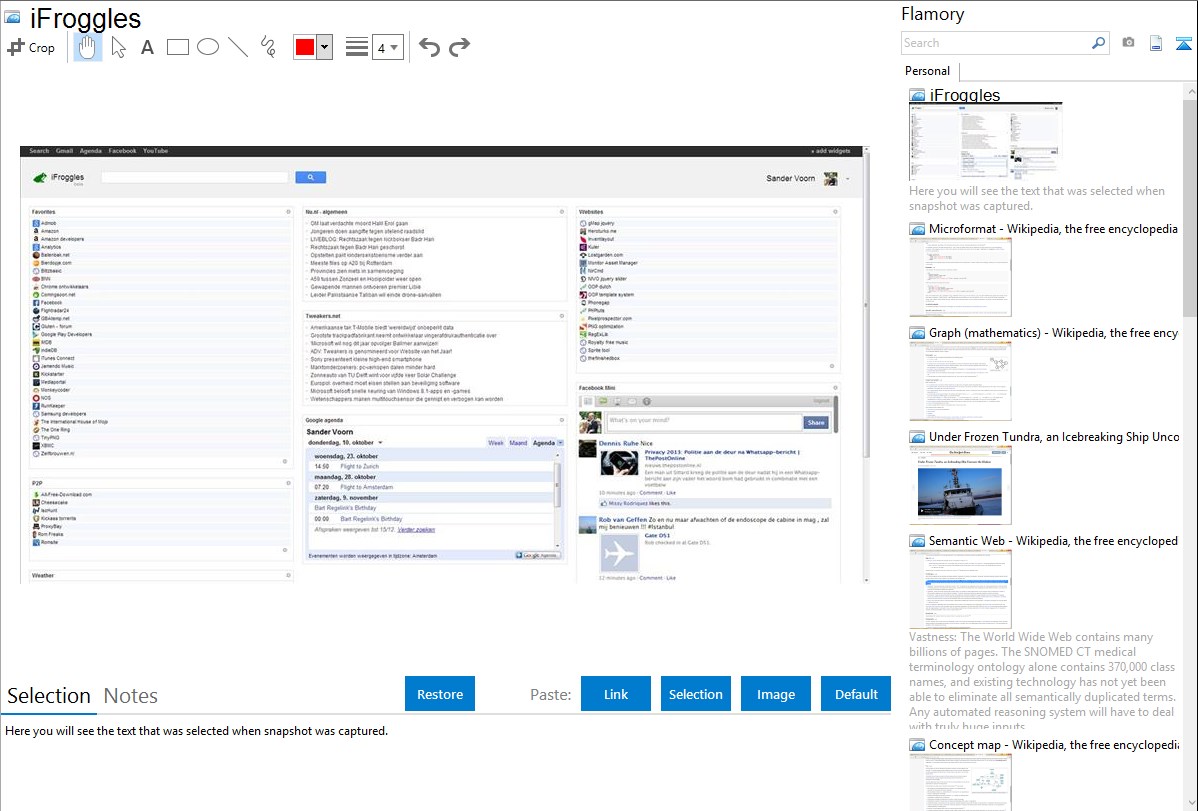
Task: Click the Paste Link button
Action: [x=616, y=694]
